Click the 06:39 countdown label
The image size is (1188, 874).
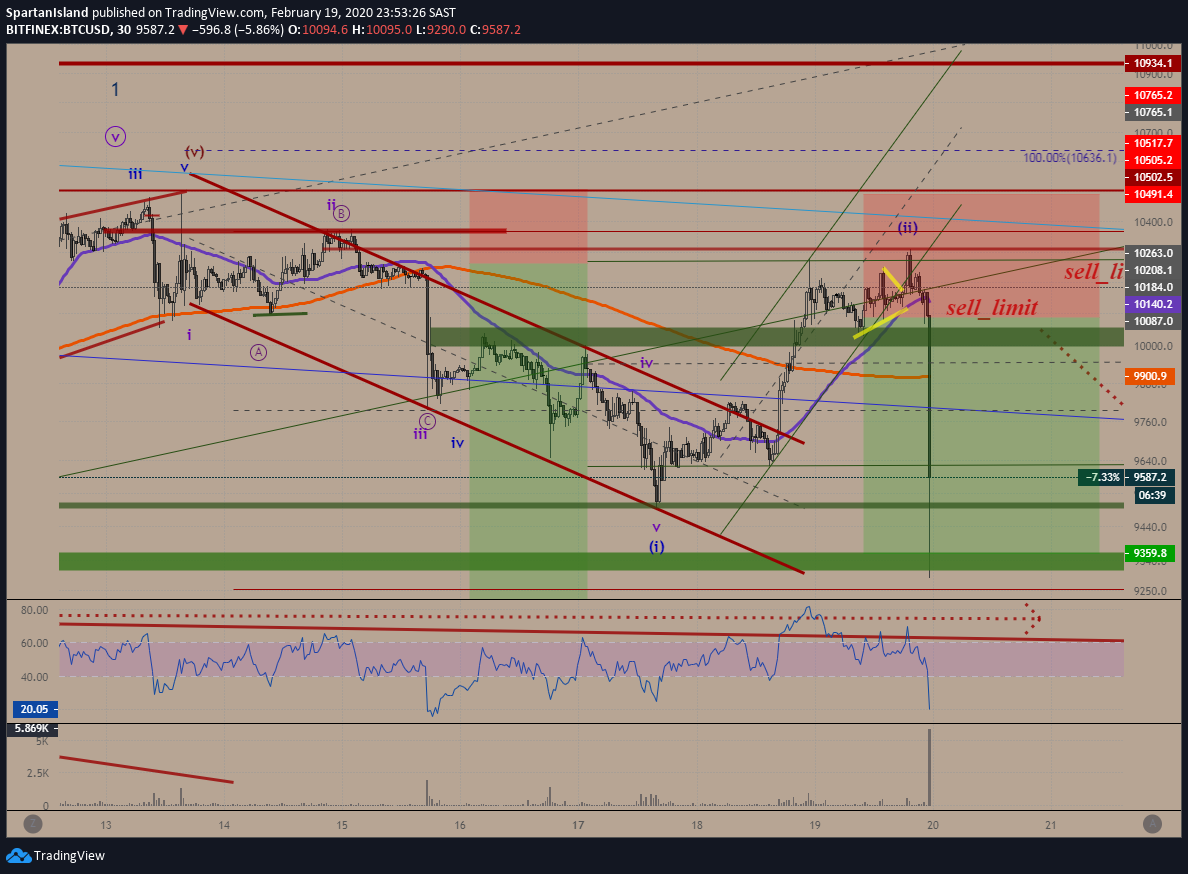click(x=1152, y=495)
